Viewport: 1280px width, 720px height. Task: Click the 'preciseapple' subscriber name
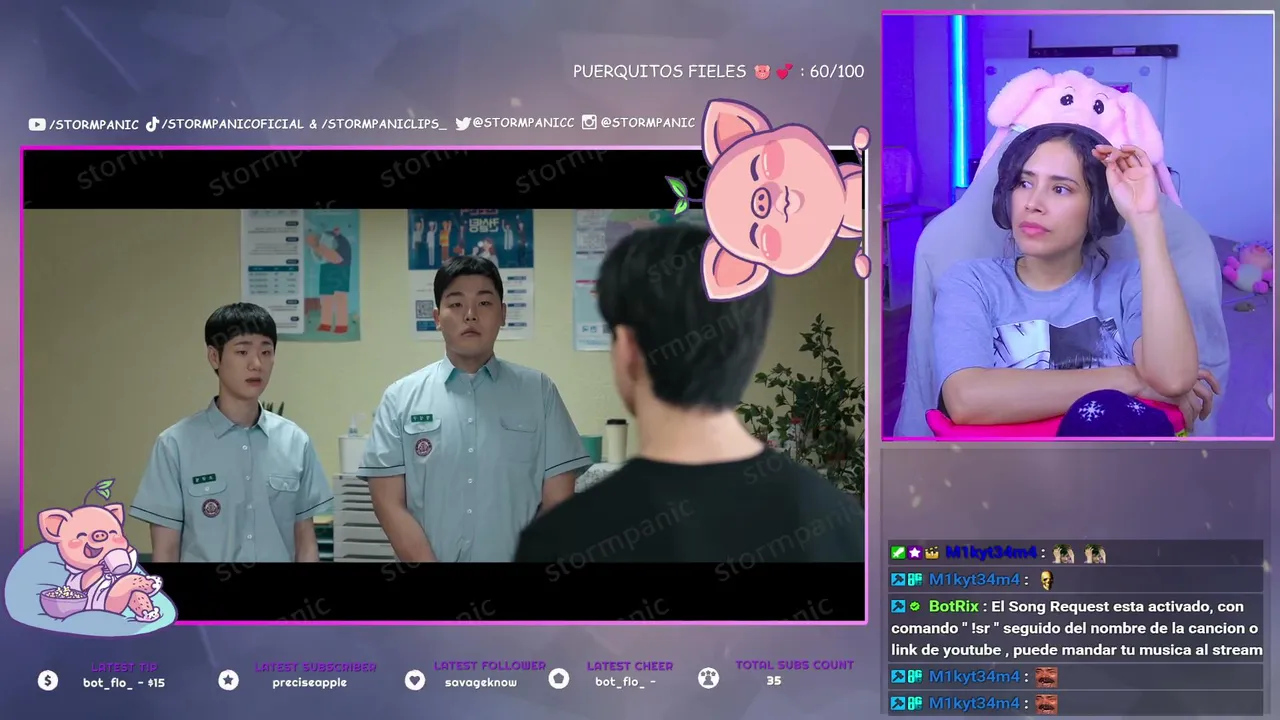click(x=310, y=683)
